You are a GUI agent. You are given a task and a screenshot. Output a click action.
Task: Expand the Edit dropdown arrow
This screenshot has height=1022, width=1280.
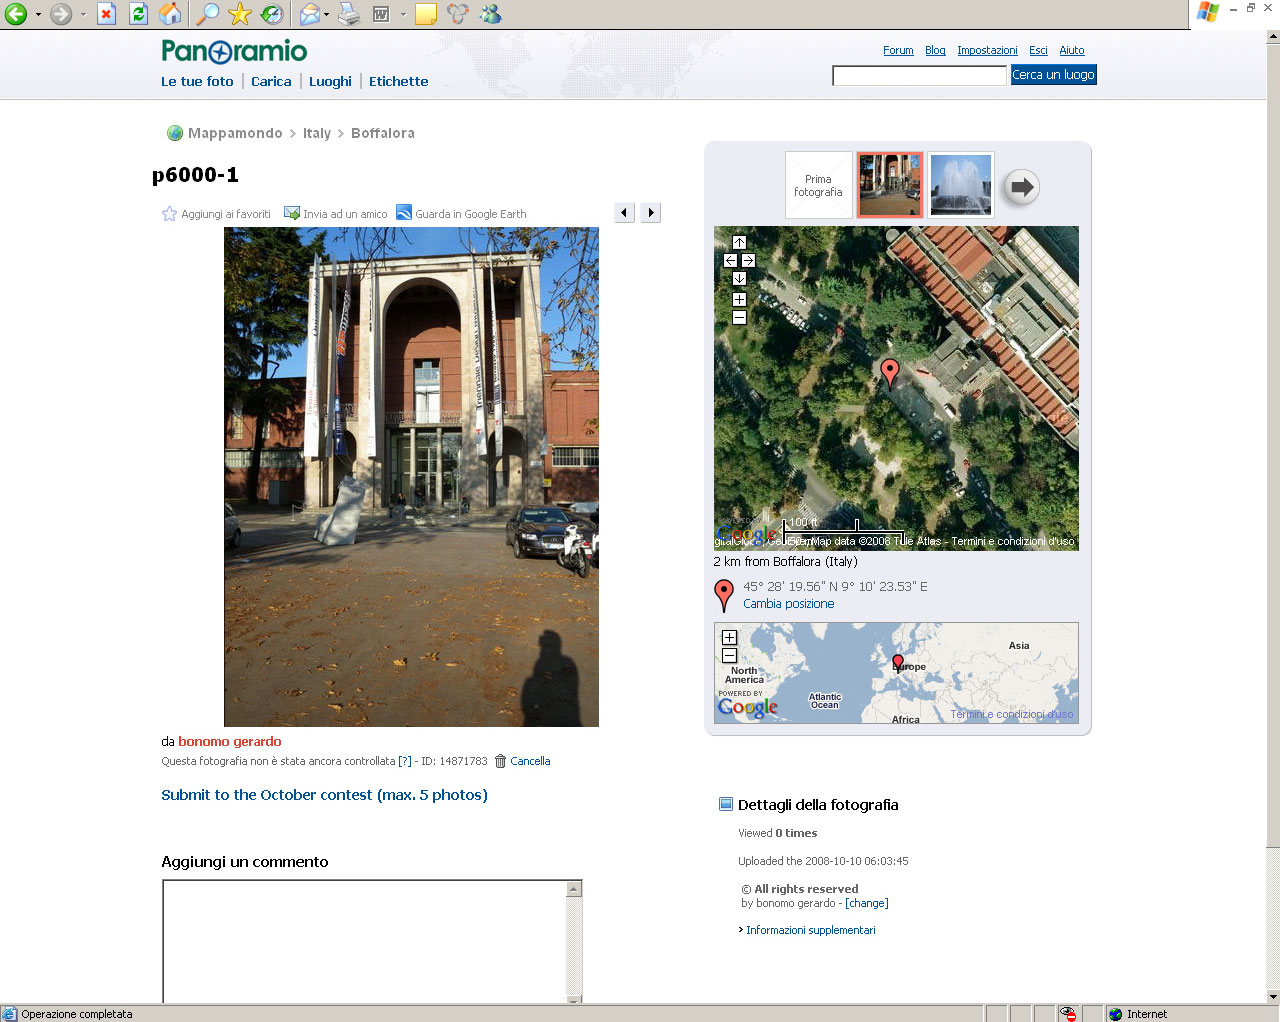point(403,15)
